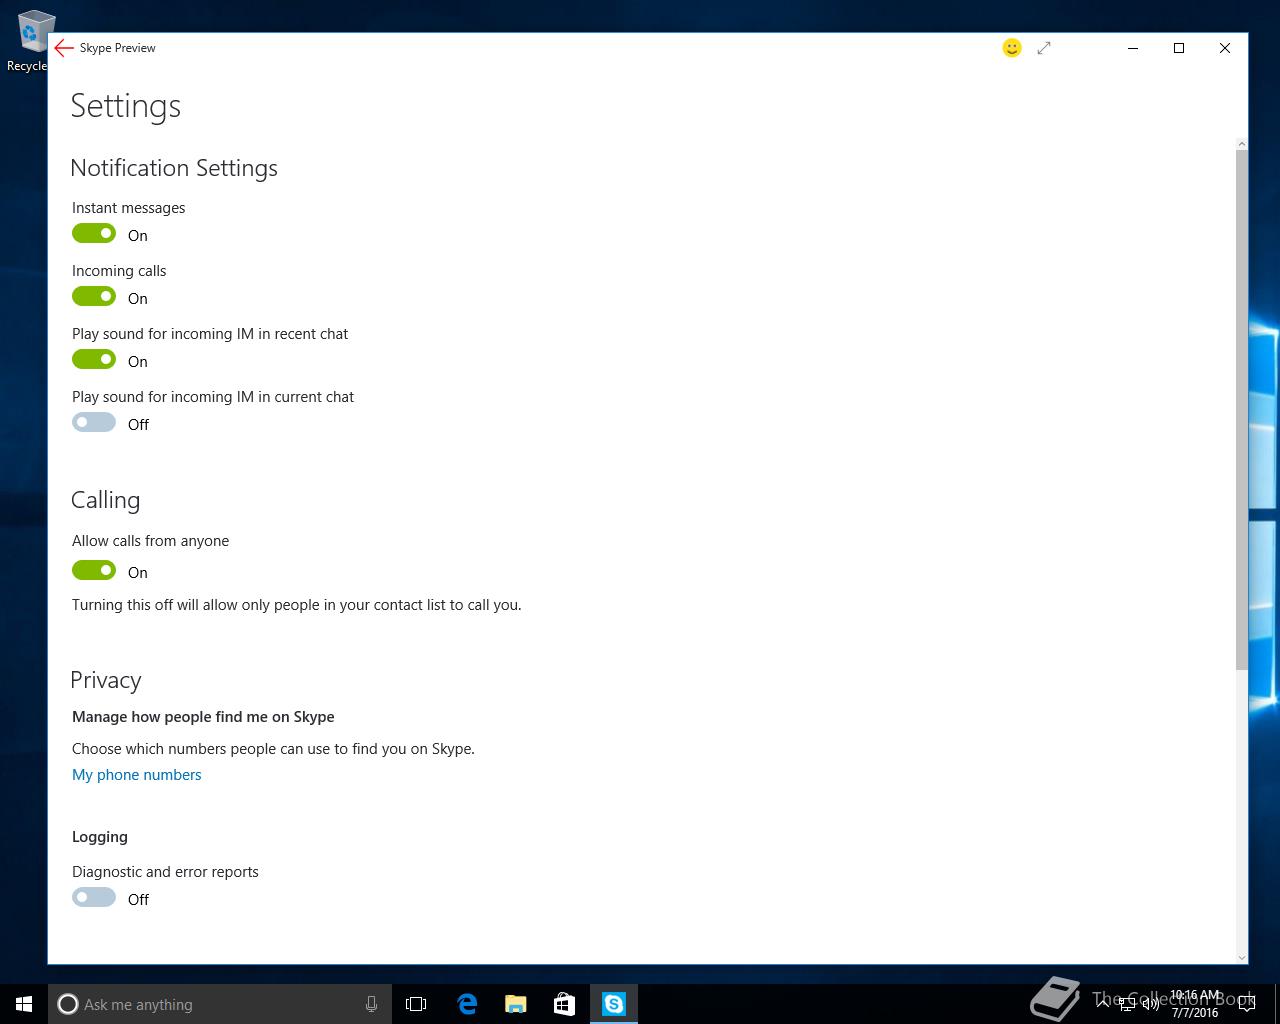Click the scrollbar up arrow
The width and height of the screenshot is (1280, 1024).
click(x=1242, y=144)
